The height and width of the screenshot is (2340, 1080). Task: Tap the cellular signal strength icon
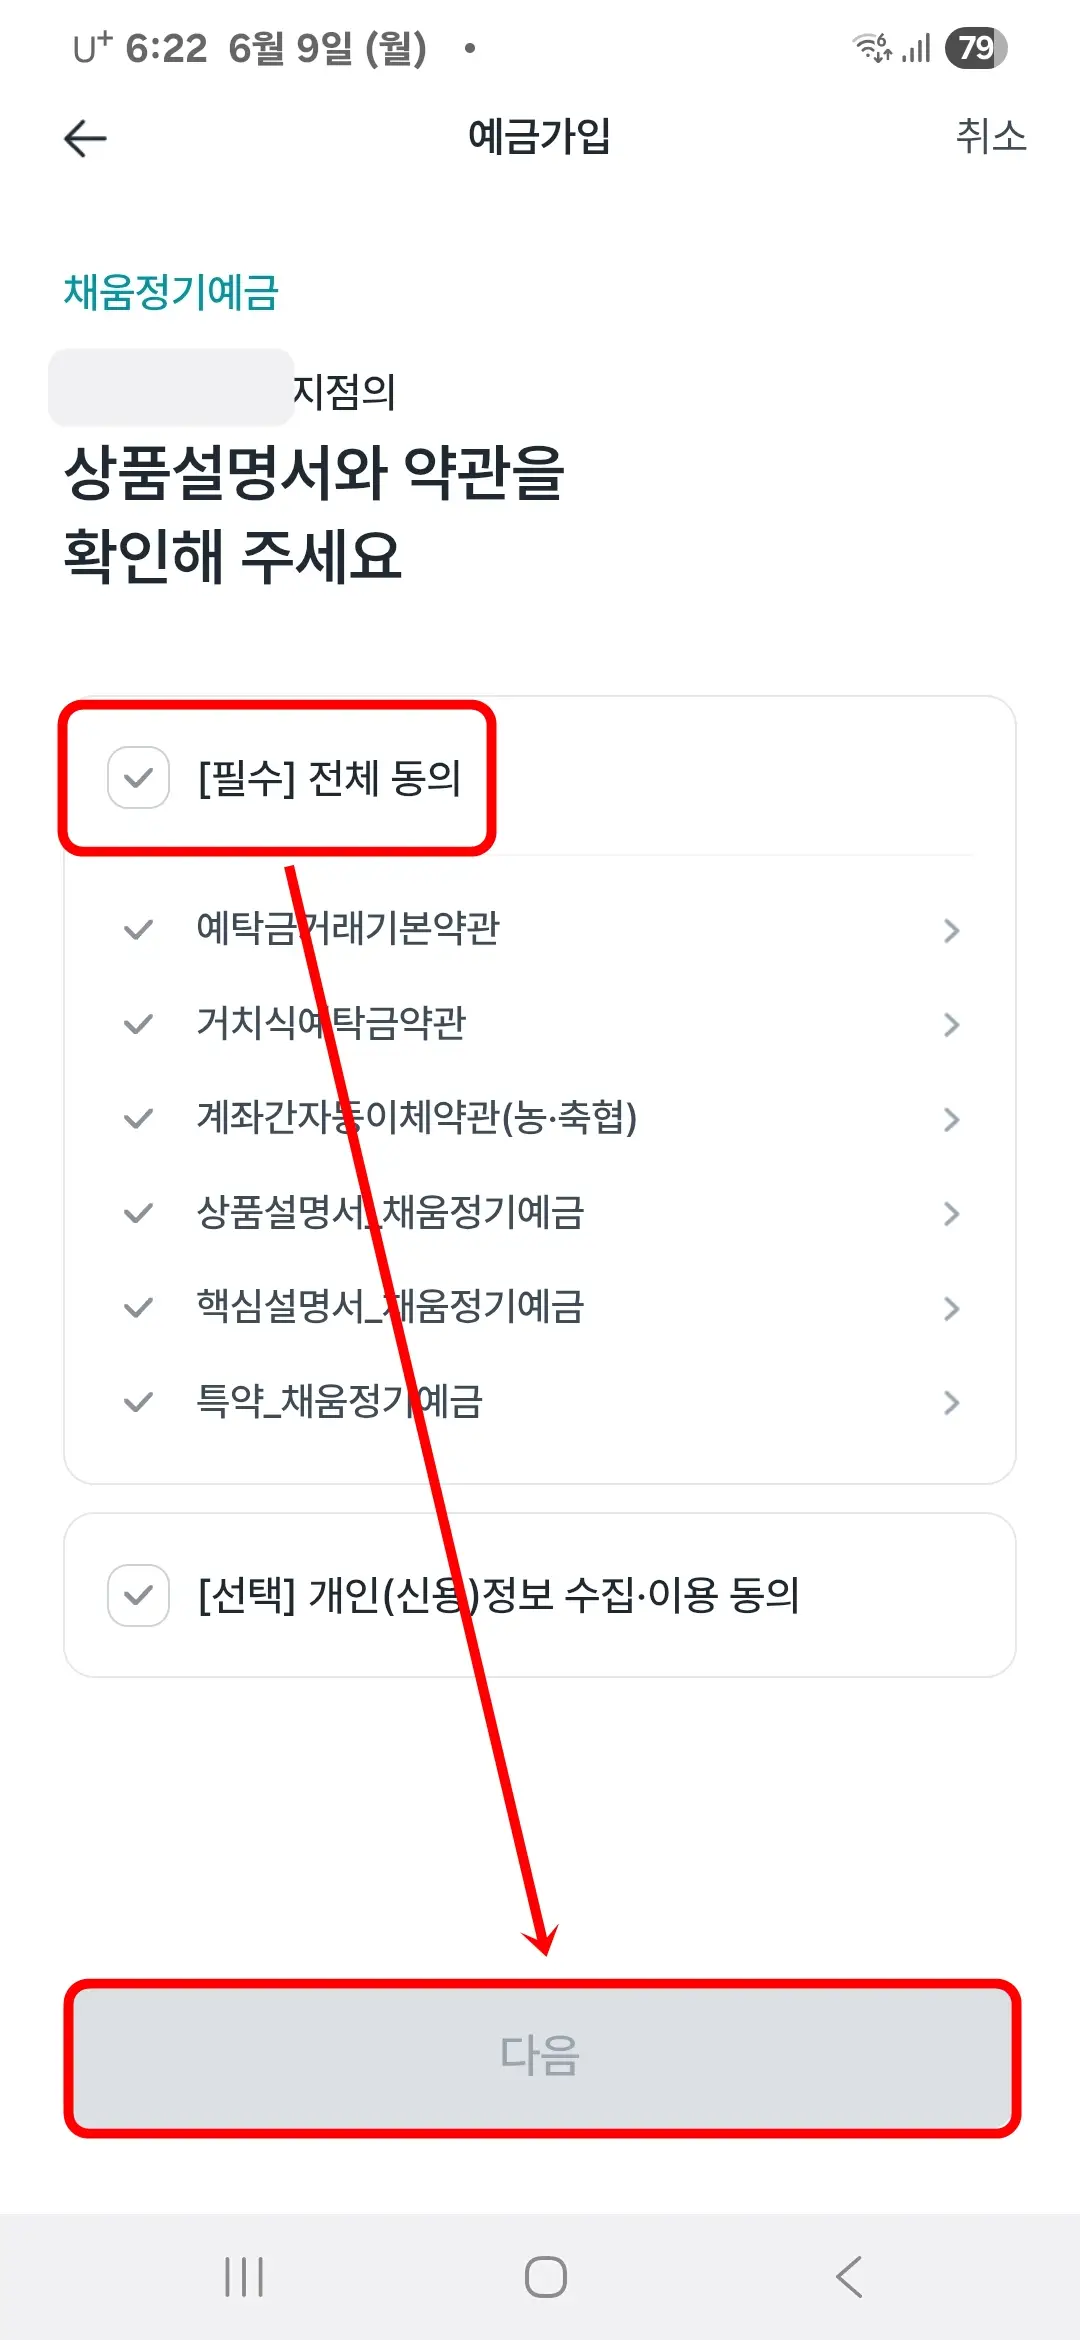[915, 48]
